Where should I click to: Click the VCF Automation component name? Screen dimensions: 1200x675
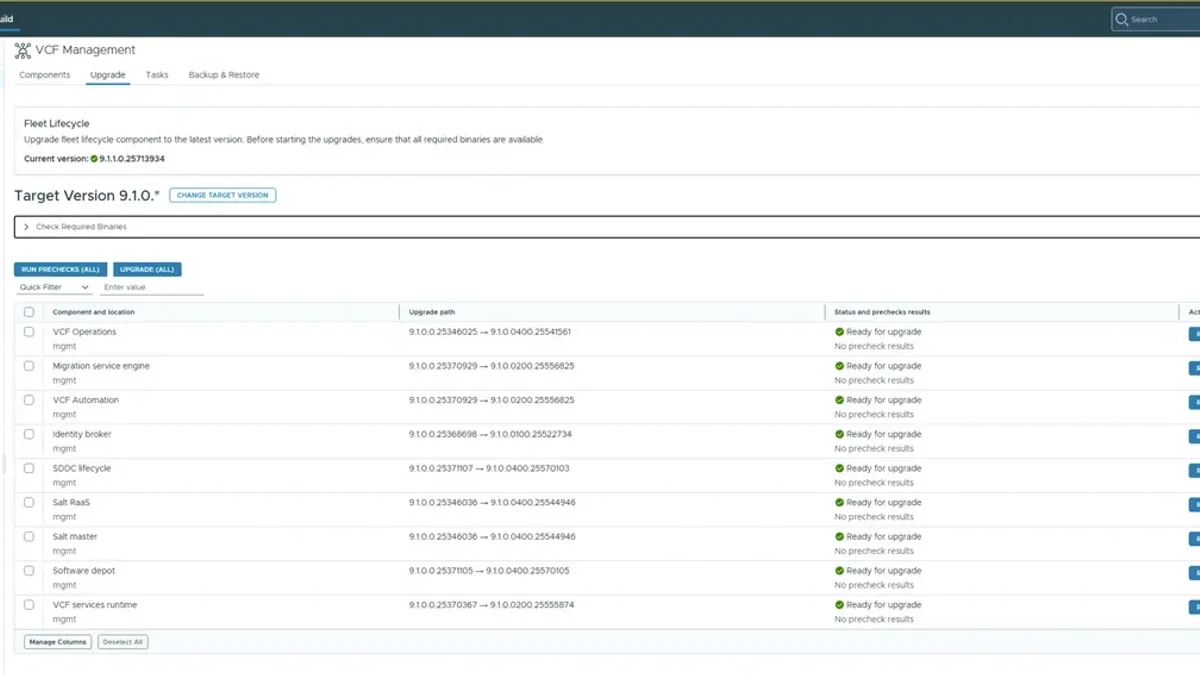86,400
